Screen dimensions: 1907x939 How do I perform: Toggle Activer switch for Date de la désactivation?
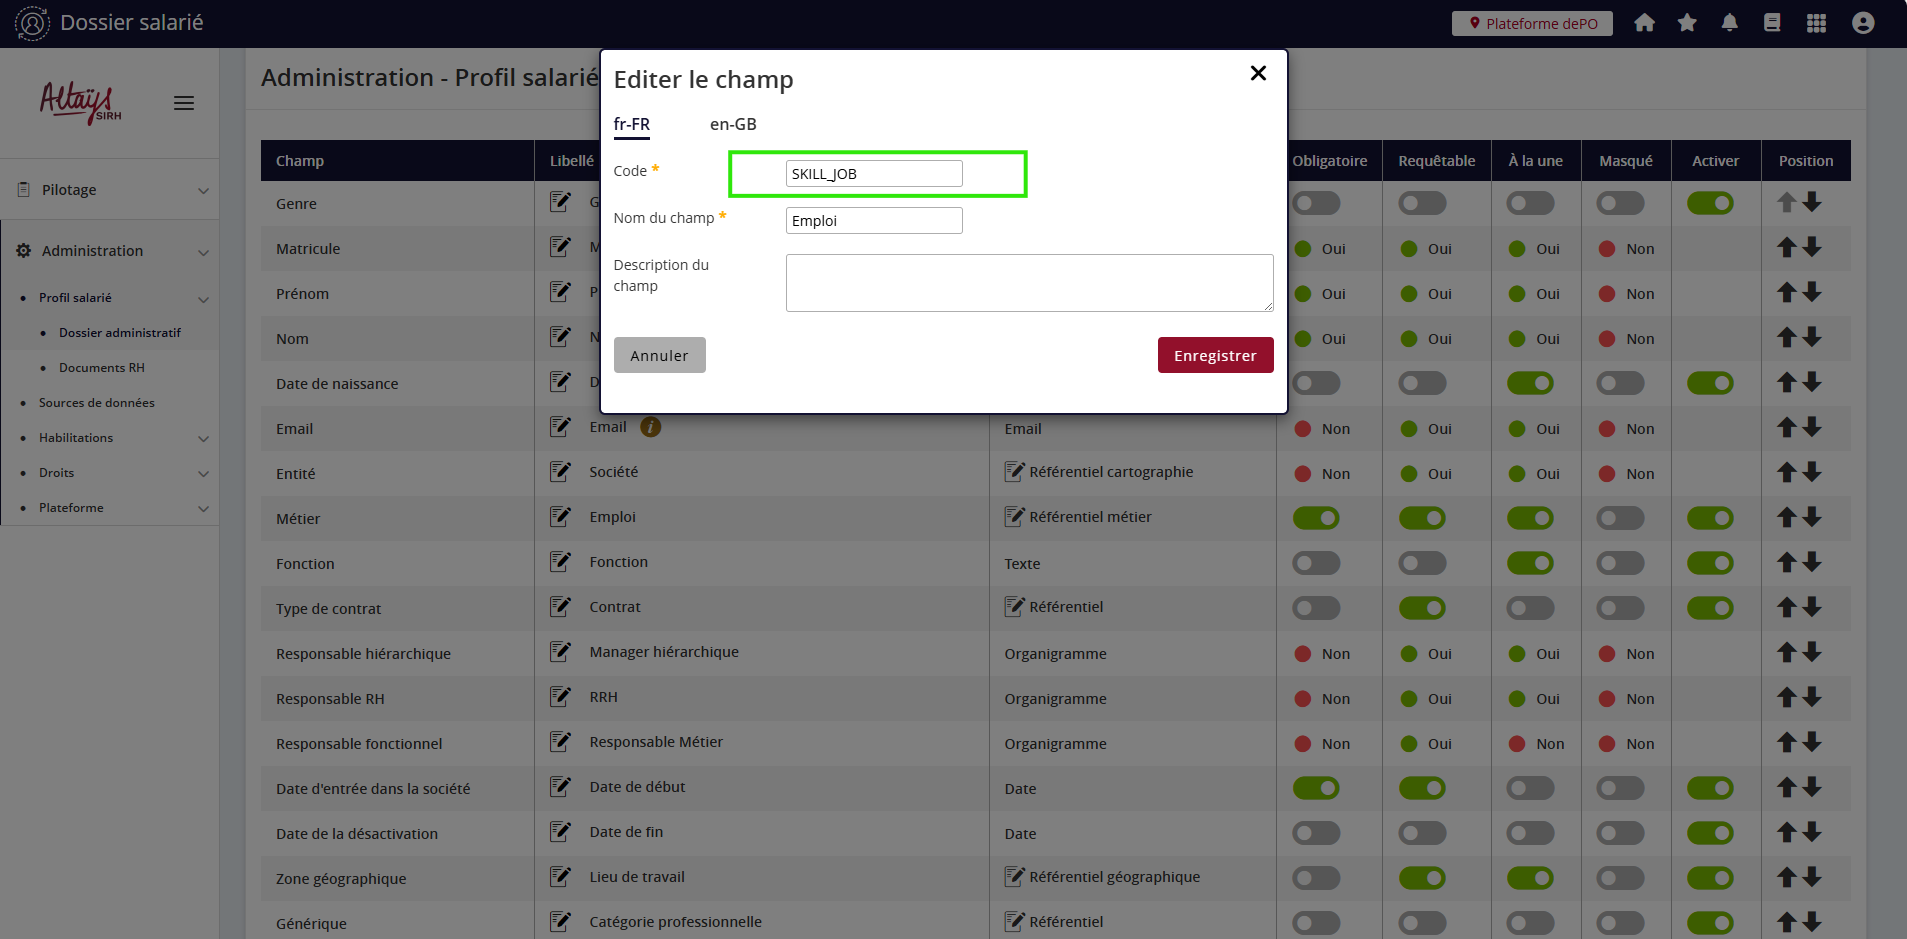pyautogui.click(x=1710, y=833)
